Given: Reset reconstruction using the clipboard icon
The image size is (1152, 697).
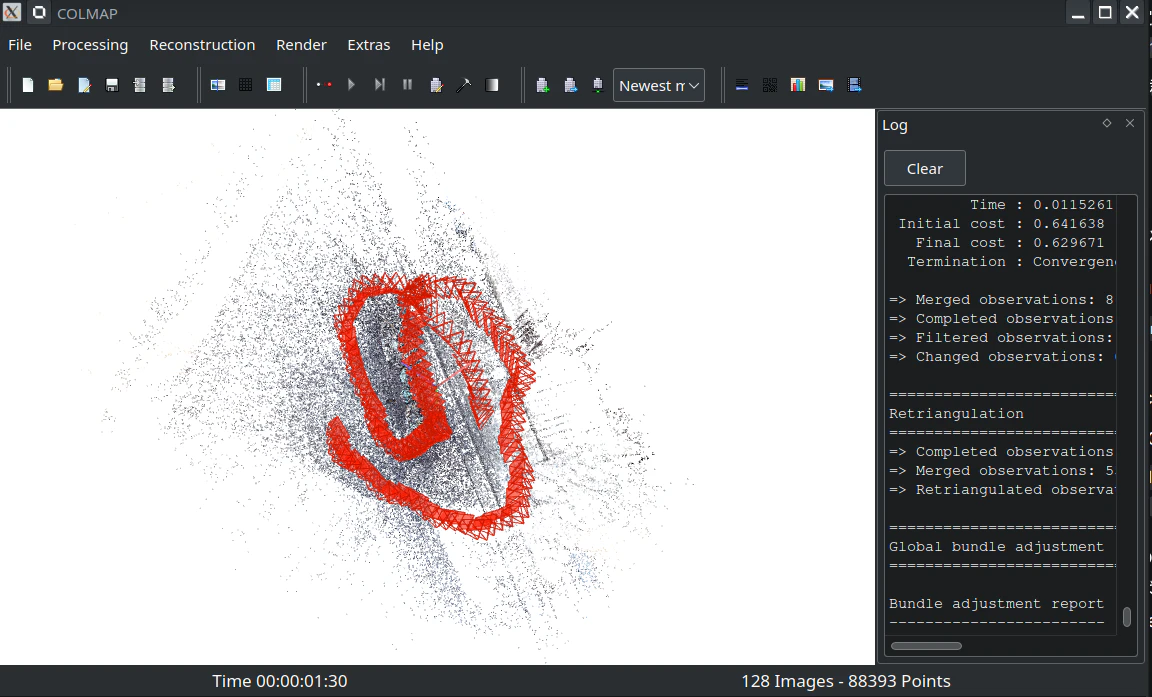Looking at the screenshot, I should pos(436,85).
